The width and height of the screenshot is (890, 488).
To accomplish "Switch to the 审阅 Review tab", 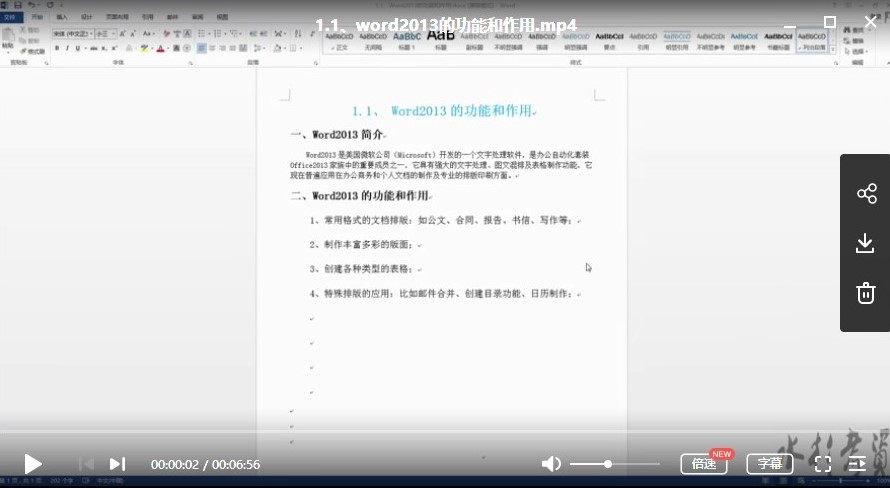I will (x=198, y=17).
